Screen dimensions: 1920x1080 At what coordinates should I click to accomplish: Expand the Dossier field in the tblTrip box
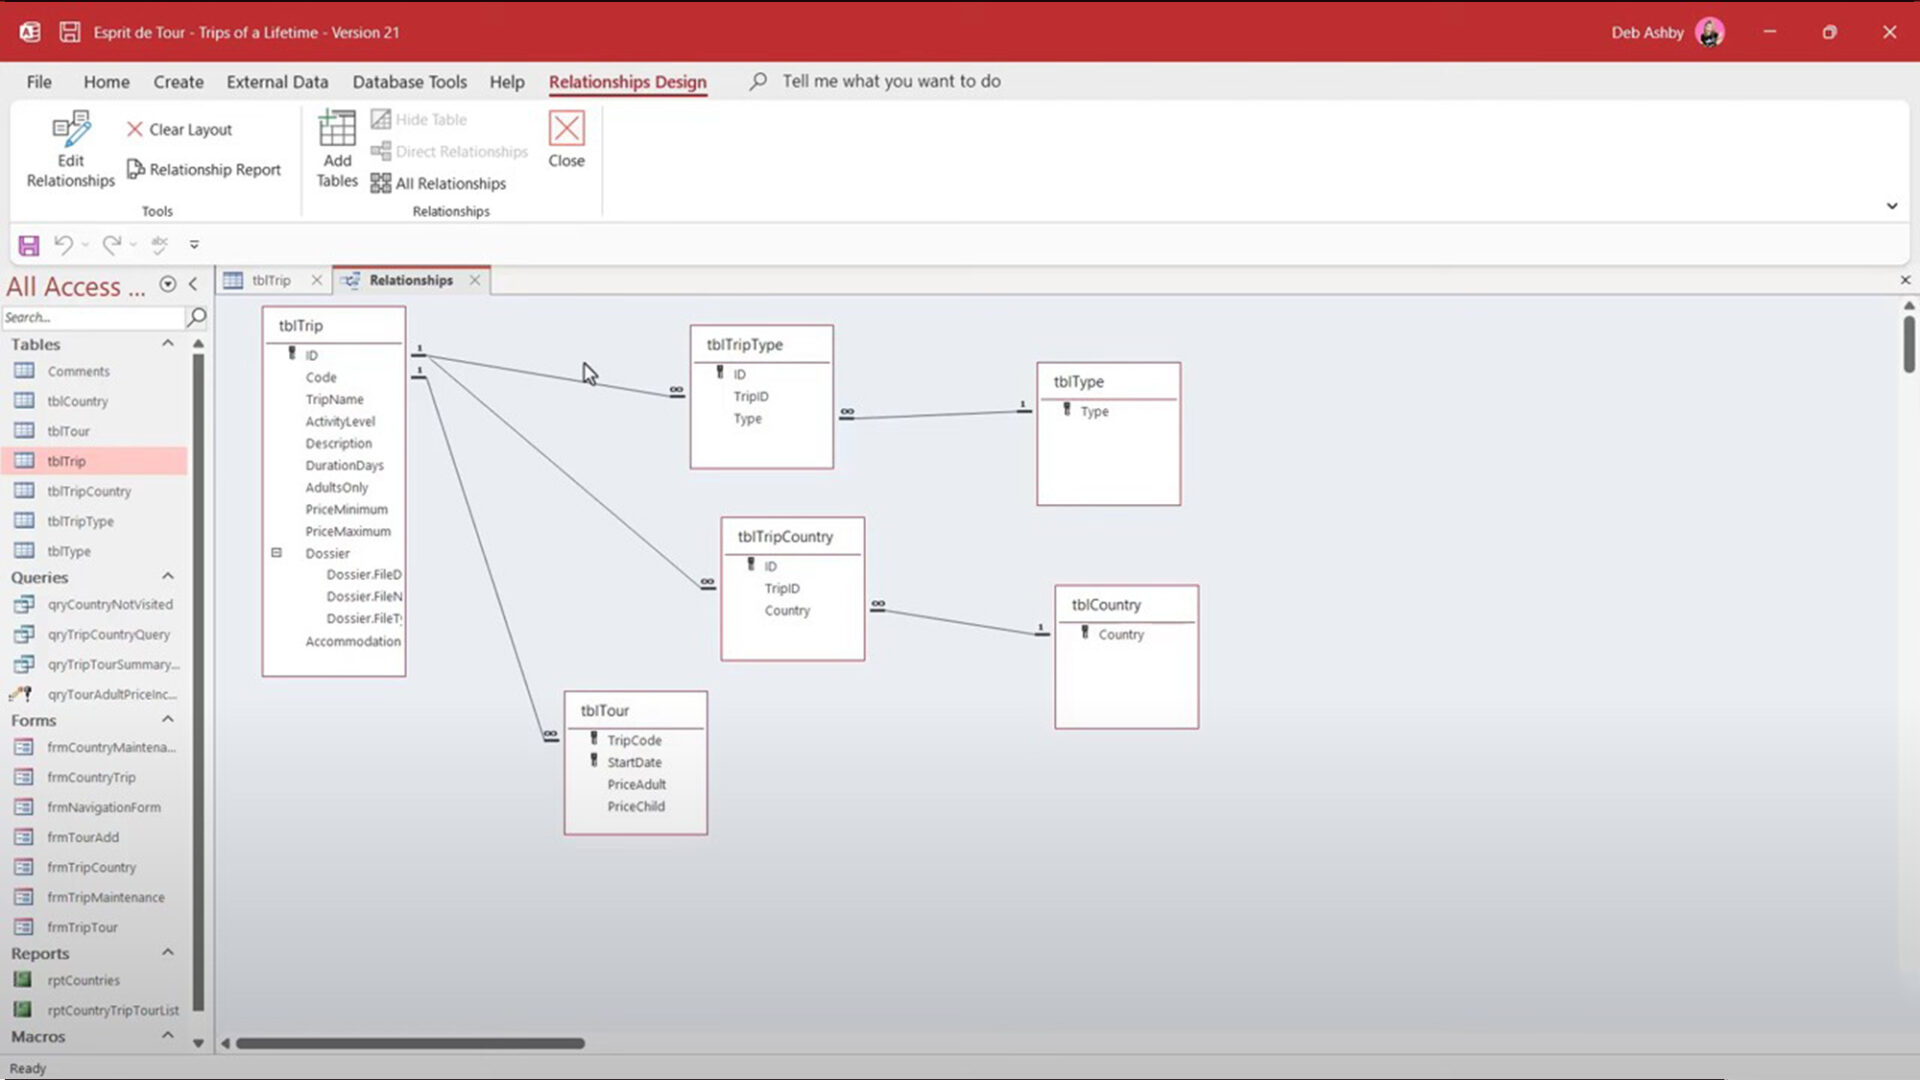pos(276,552)
